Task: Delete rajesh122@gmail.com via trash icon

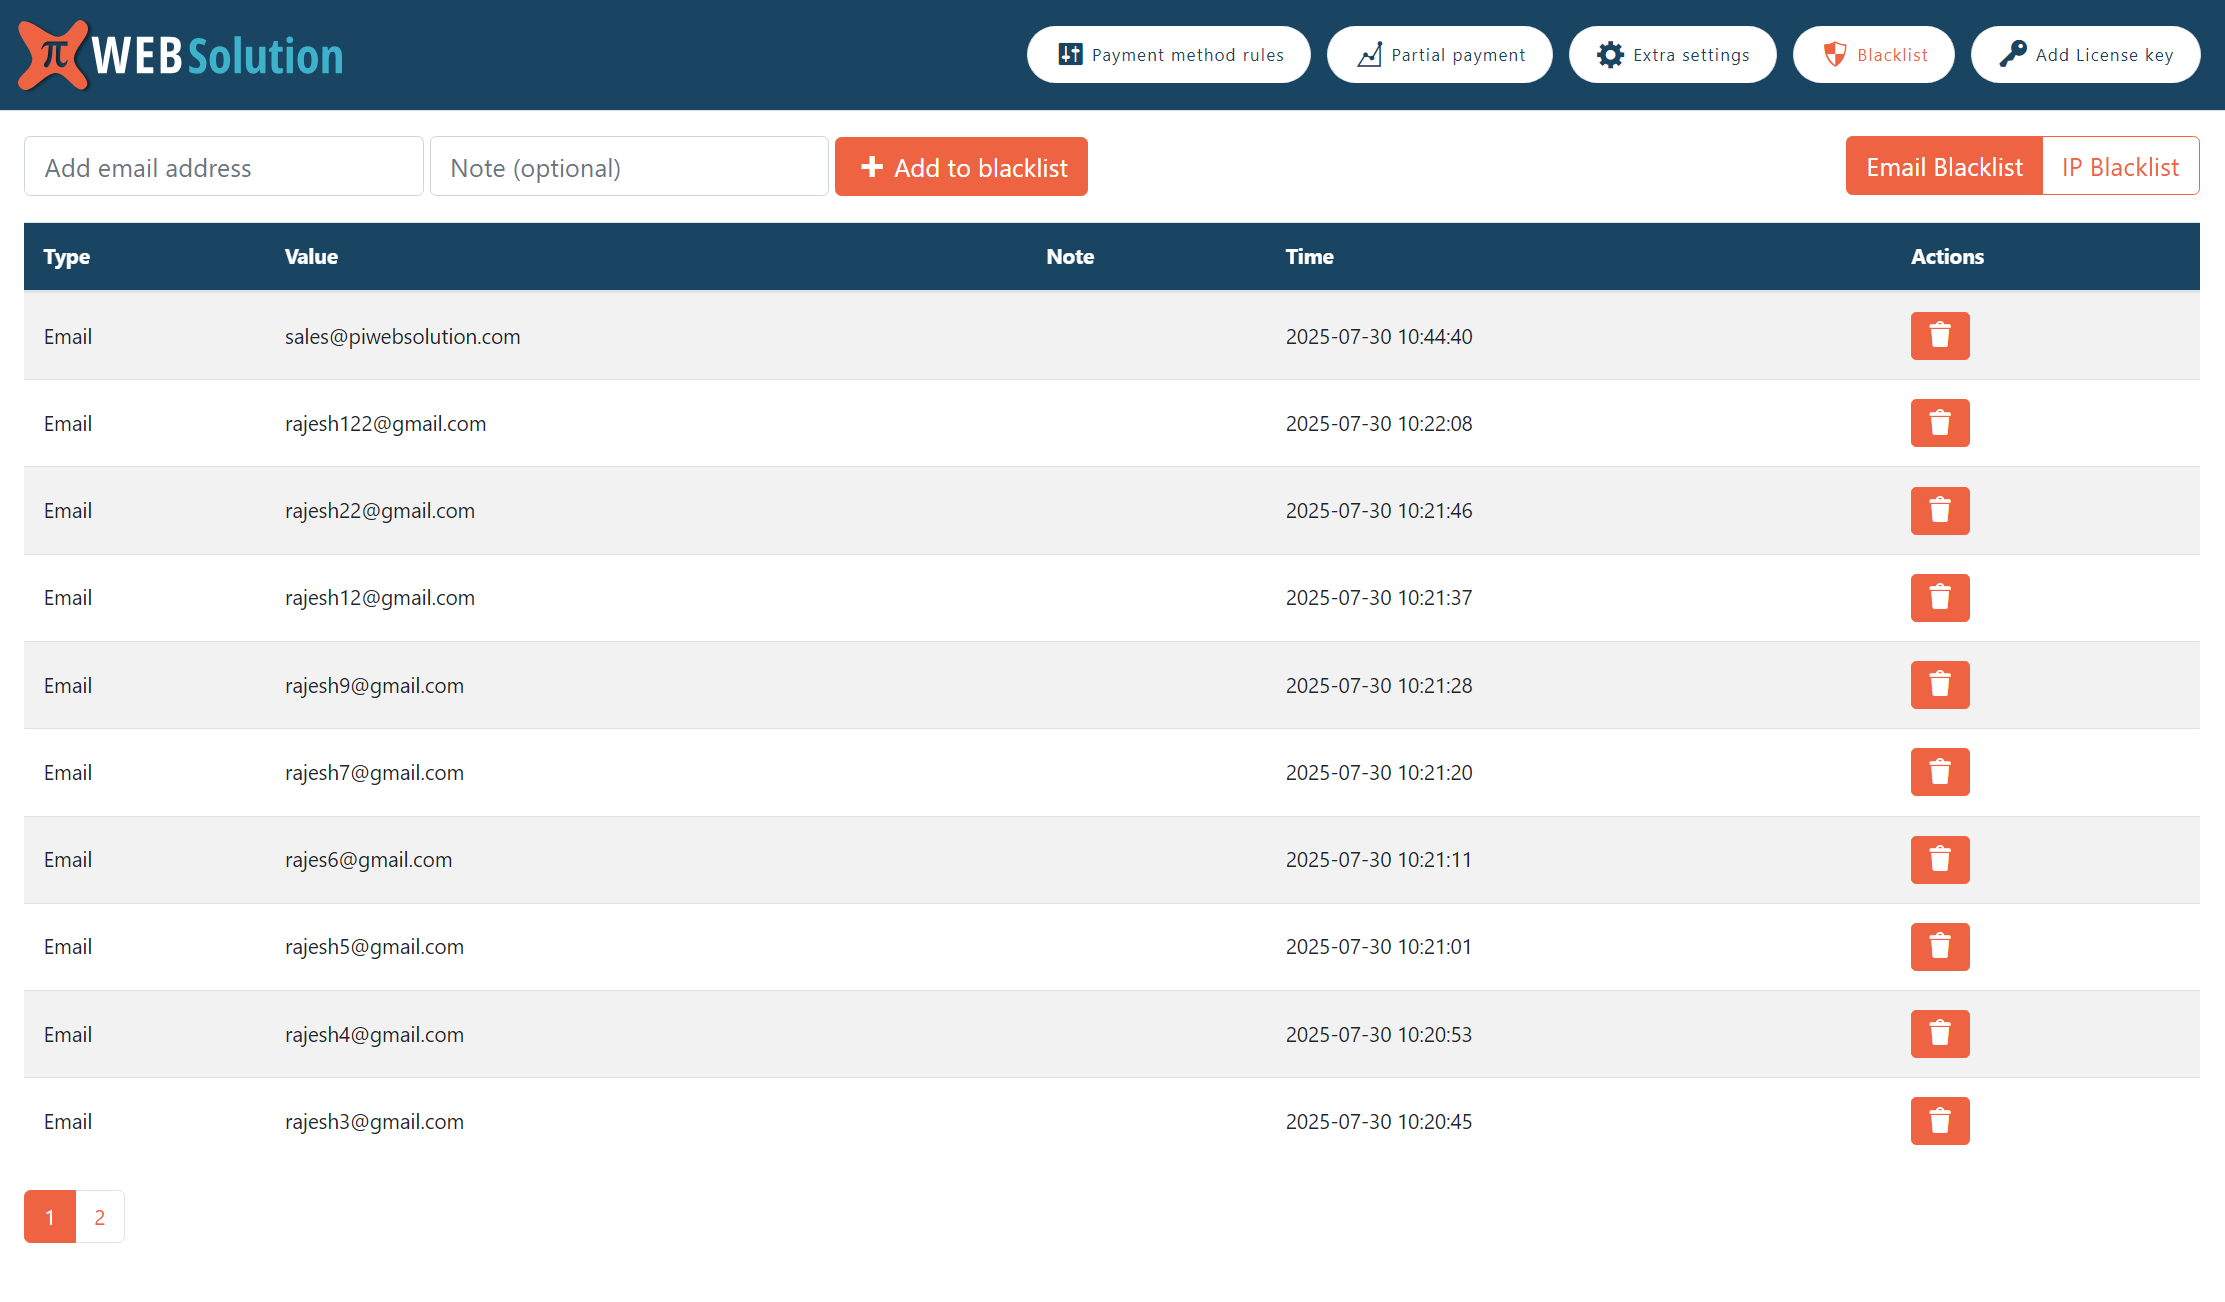Action: [1939, 423]
